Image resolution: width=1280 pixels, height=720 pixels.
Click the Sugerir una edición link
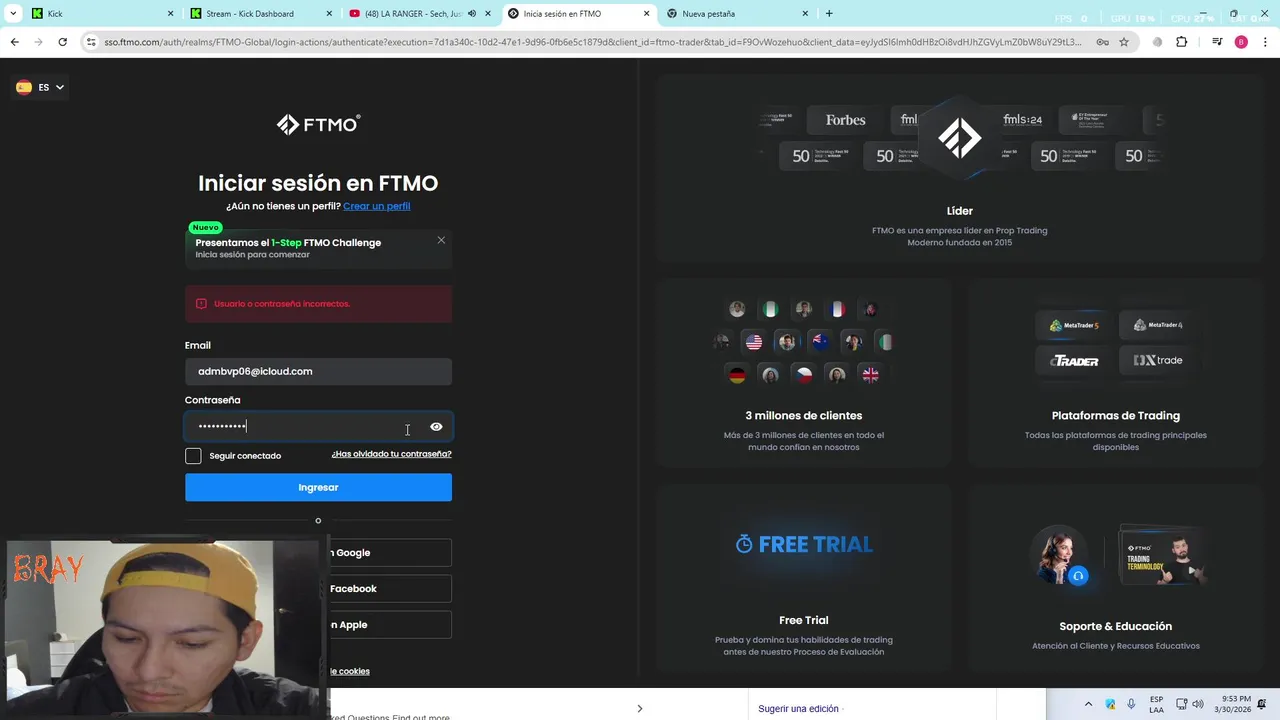point(798,709)
